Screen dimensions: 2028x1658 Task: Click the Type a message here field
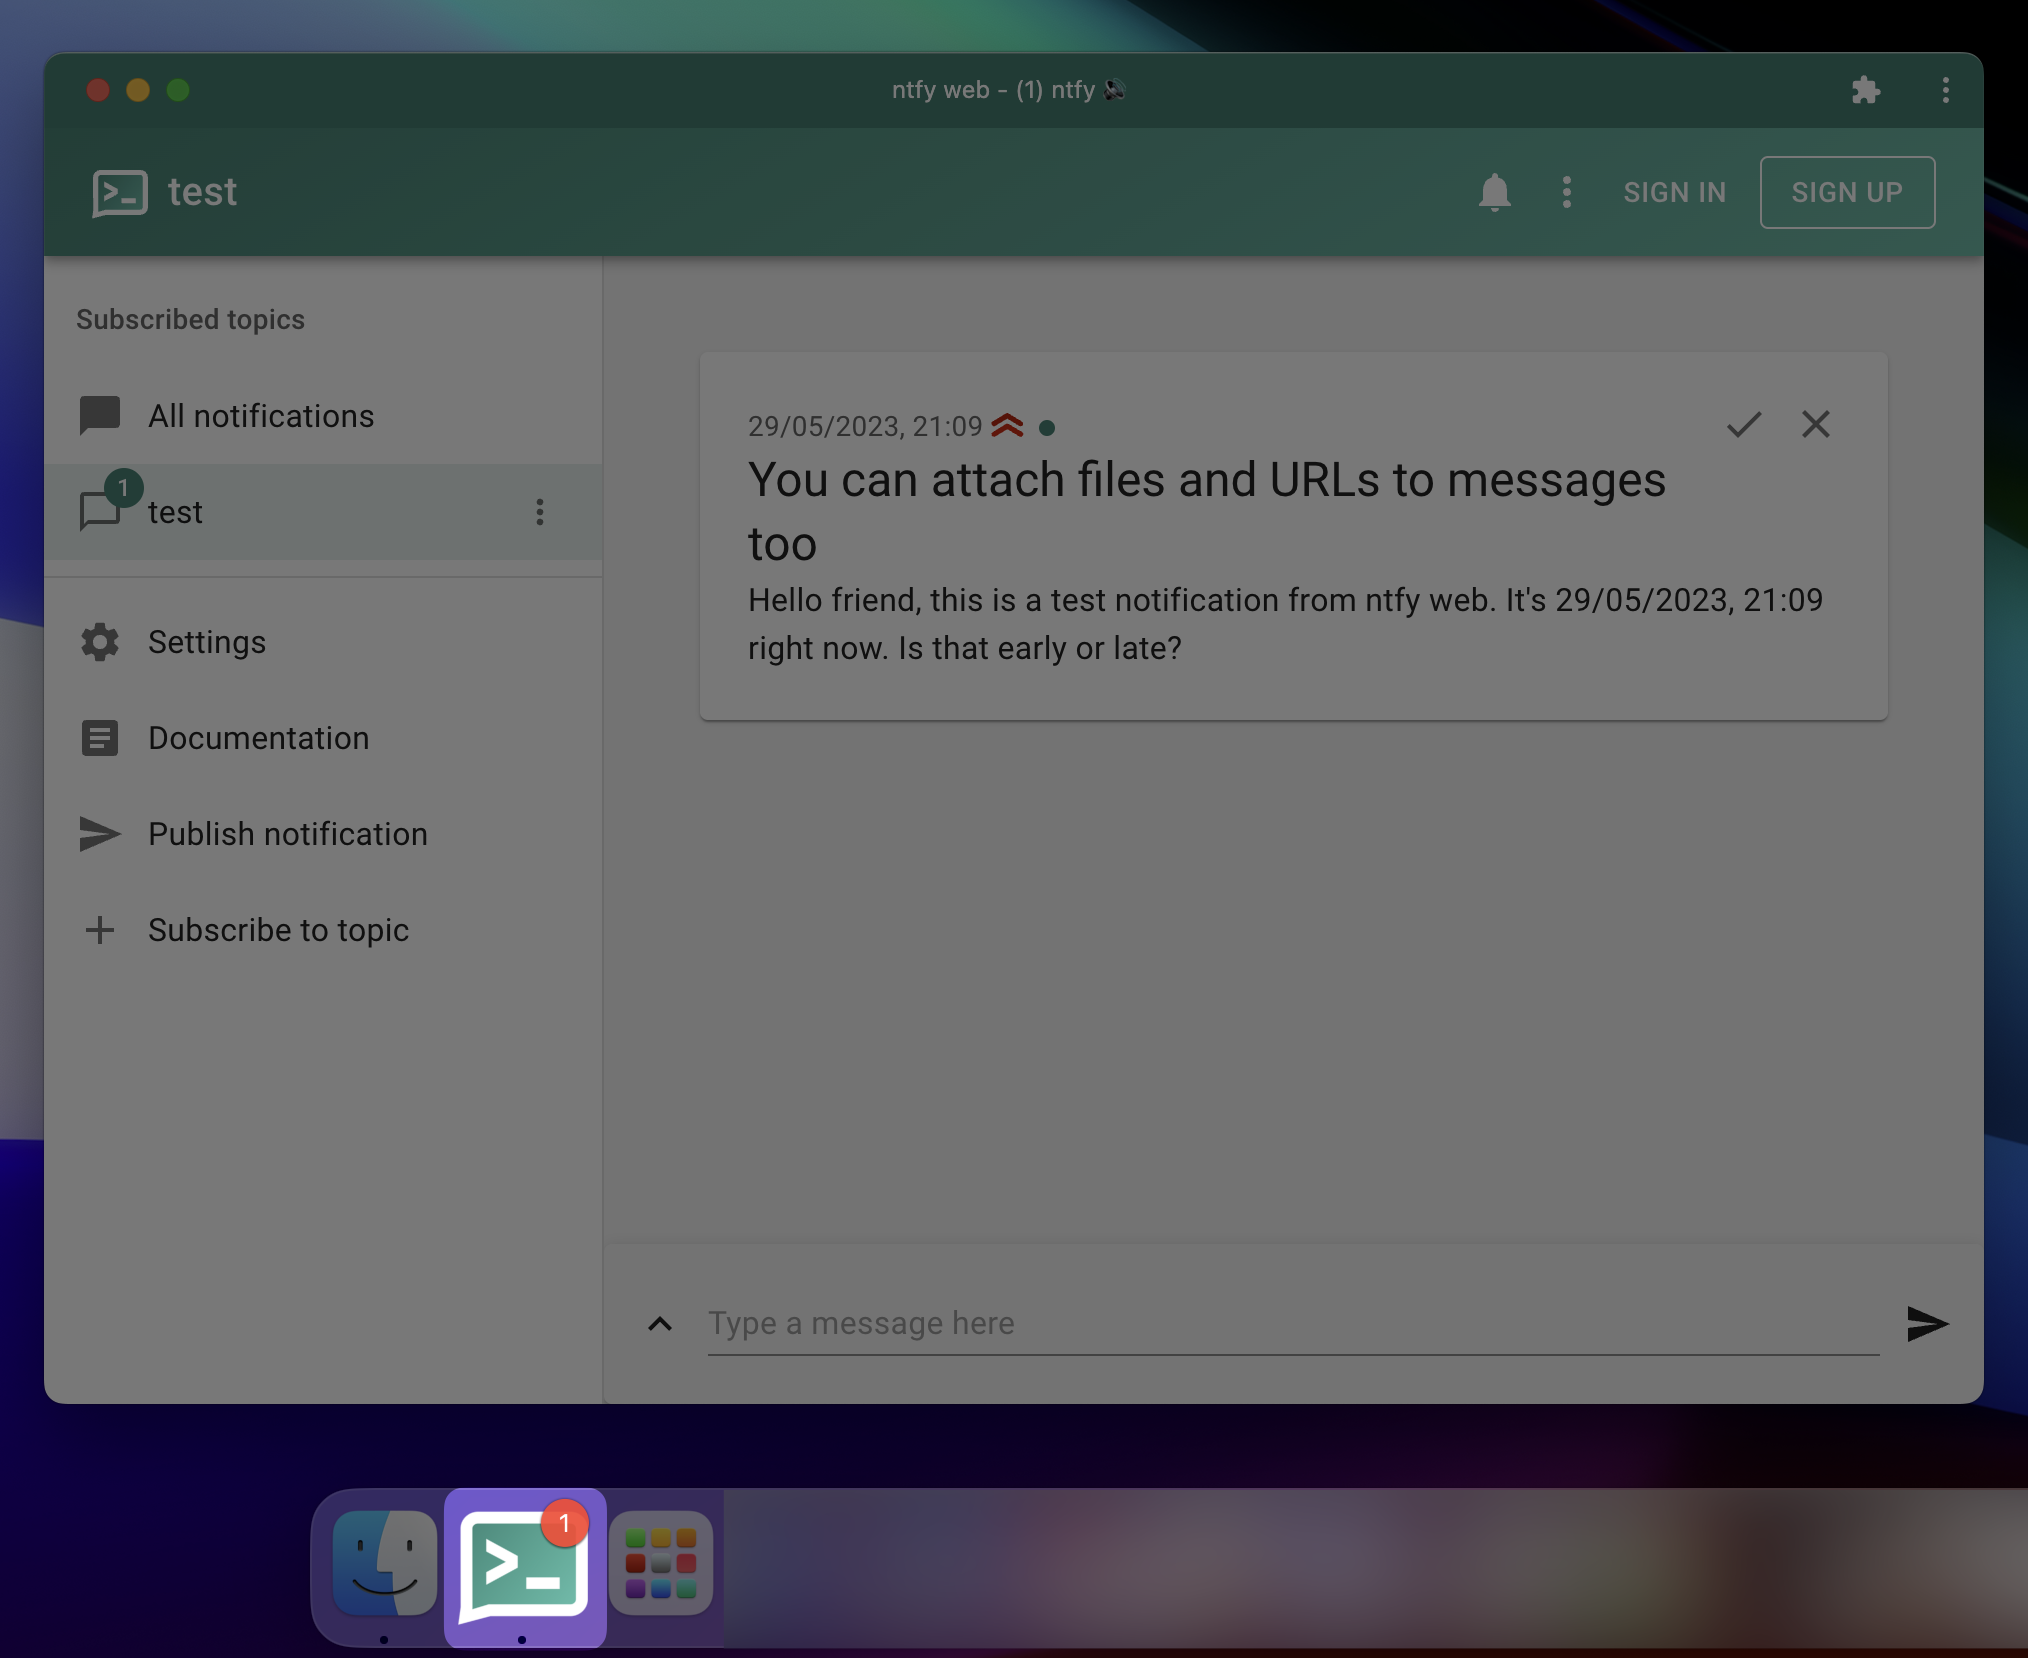(x=1292, y=1324)
